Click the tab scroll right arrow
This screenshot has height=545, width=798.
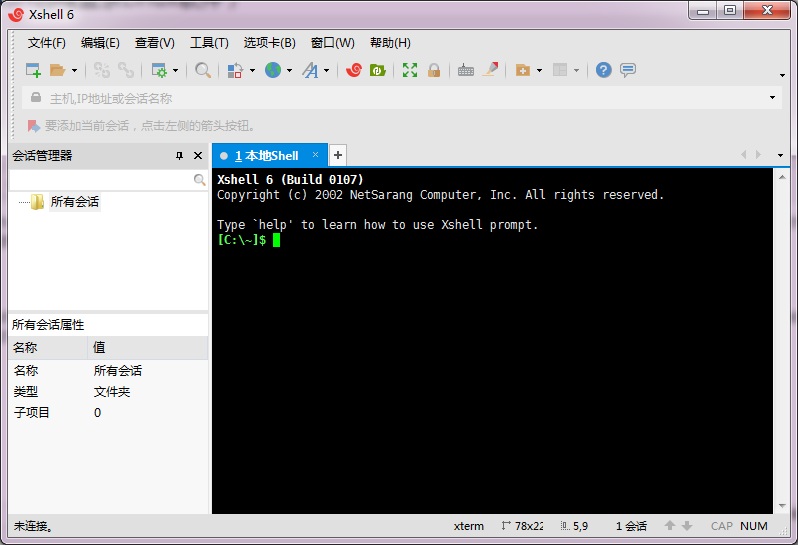coord(758,155)
